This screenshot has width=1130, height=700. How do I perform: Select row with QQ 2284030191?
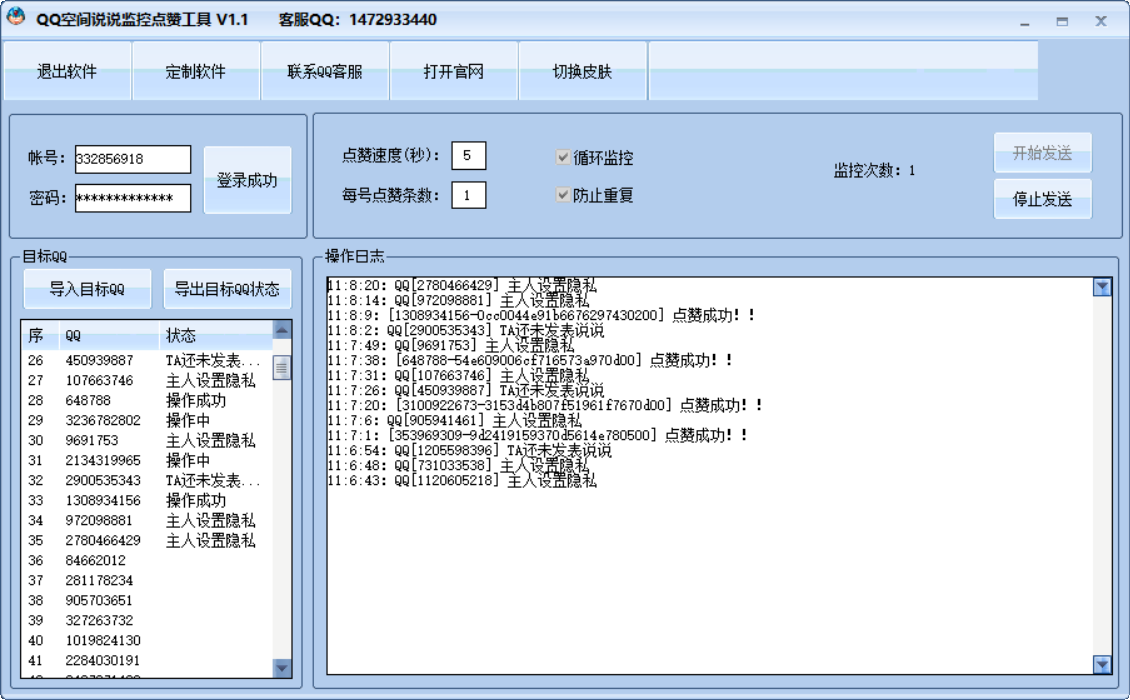[147, 660]
